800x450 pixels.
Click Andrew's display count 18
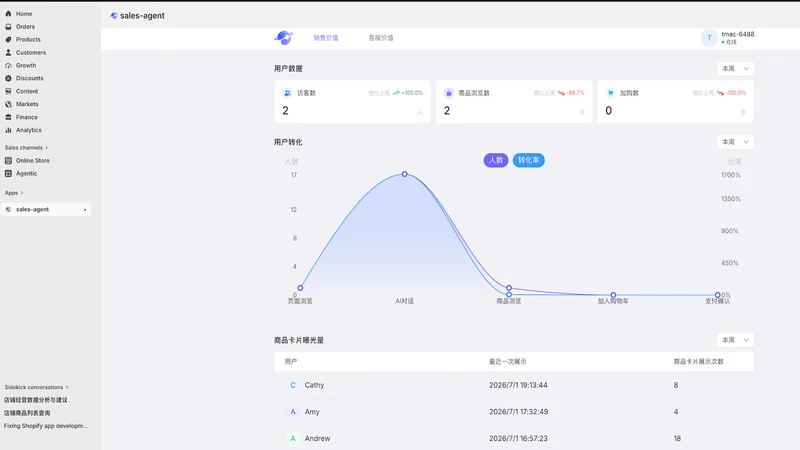tap(677, 438)
